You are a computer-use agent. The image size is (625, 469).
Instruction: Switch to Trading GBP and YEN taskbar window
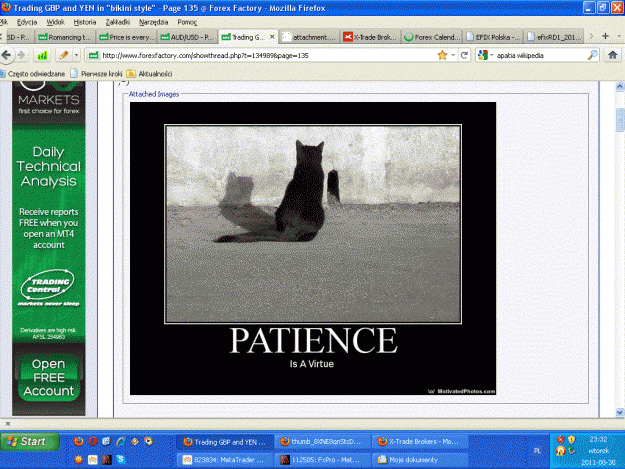click(x=224, y=442)
